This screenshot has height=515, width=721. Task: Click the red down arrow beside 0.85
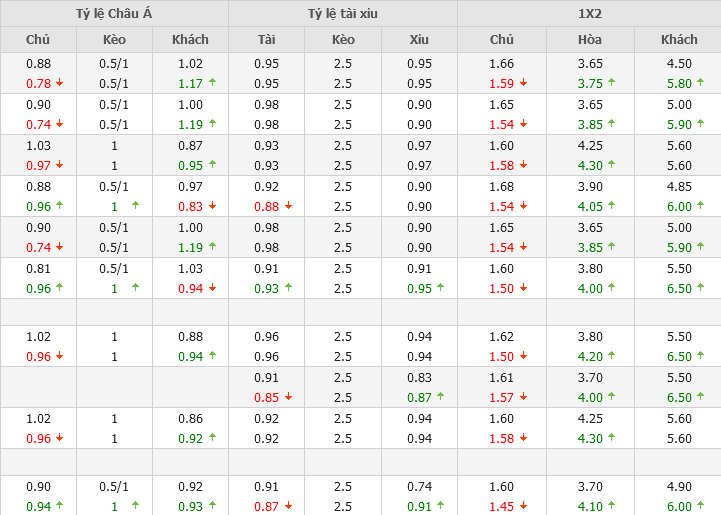(x=288, y=396)
